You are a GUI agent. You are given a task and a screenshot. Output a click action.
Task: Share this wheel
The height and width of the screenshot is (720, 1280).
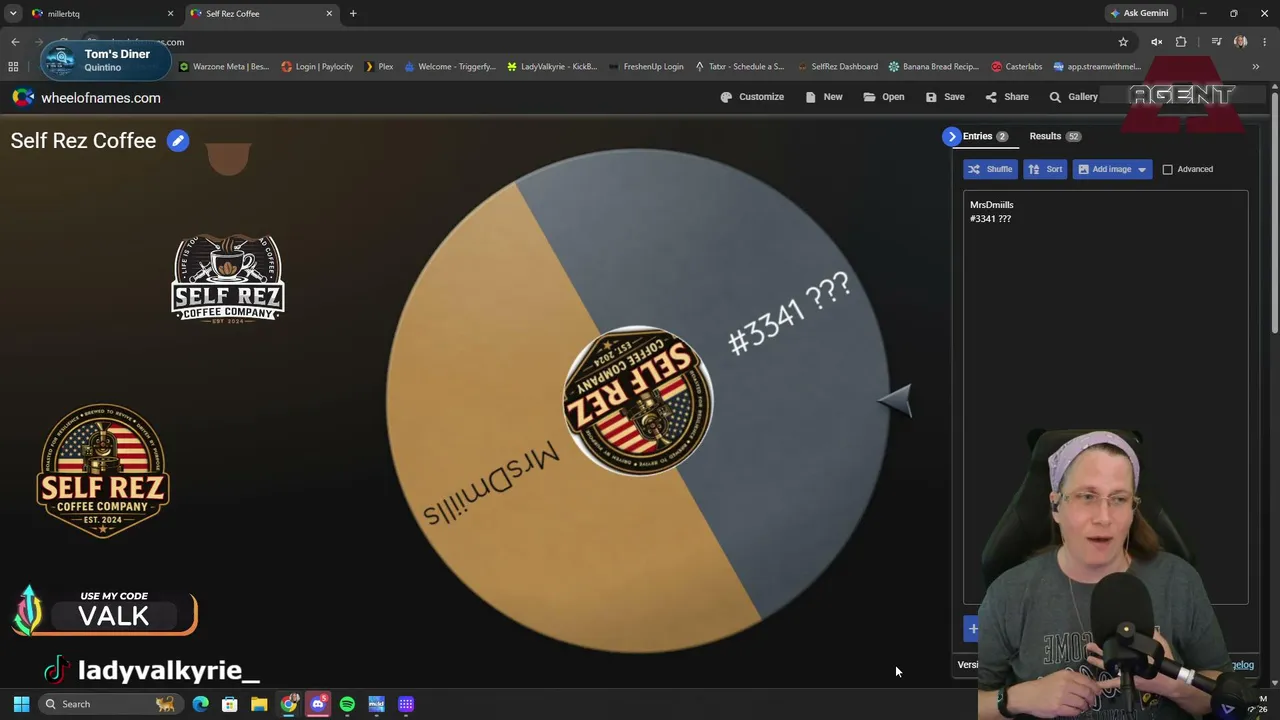point(1007,97)
